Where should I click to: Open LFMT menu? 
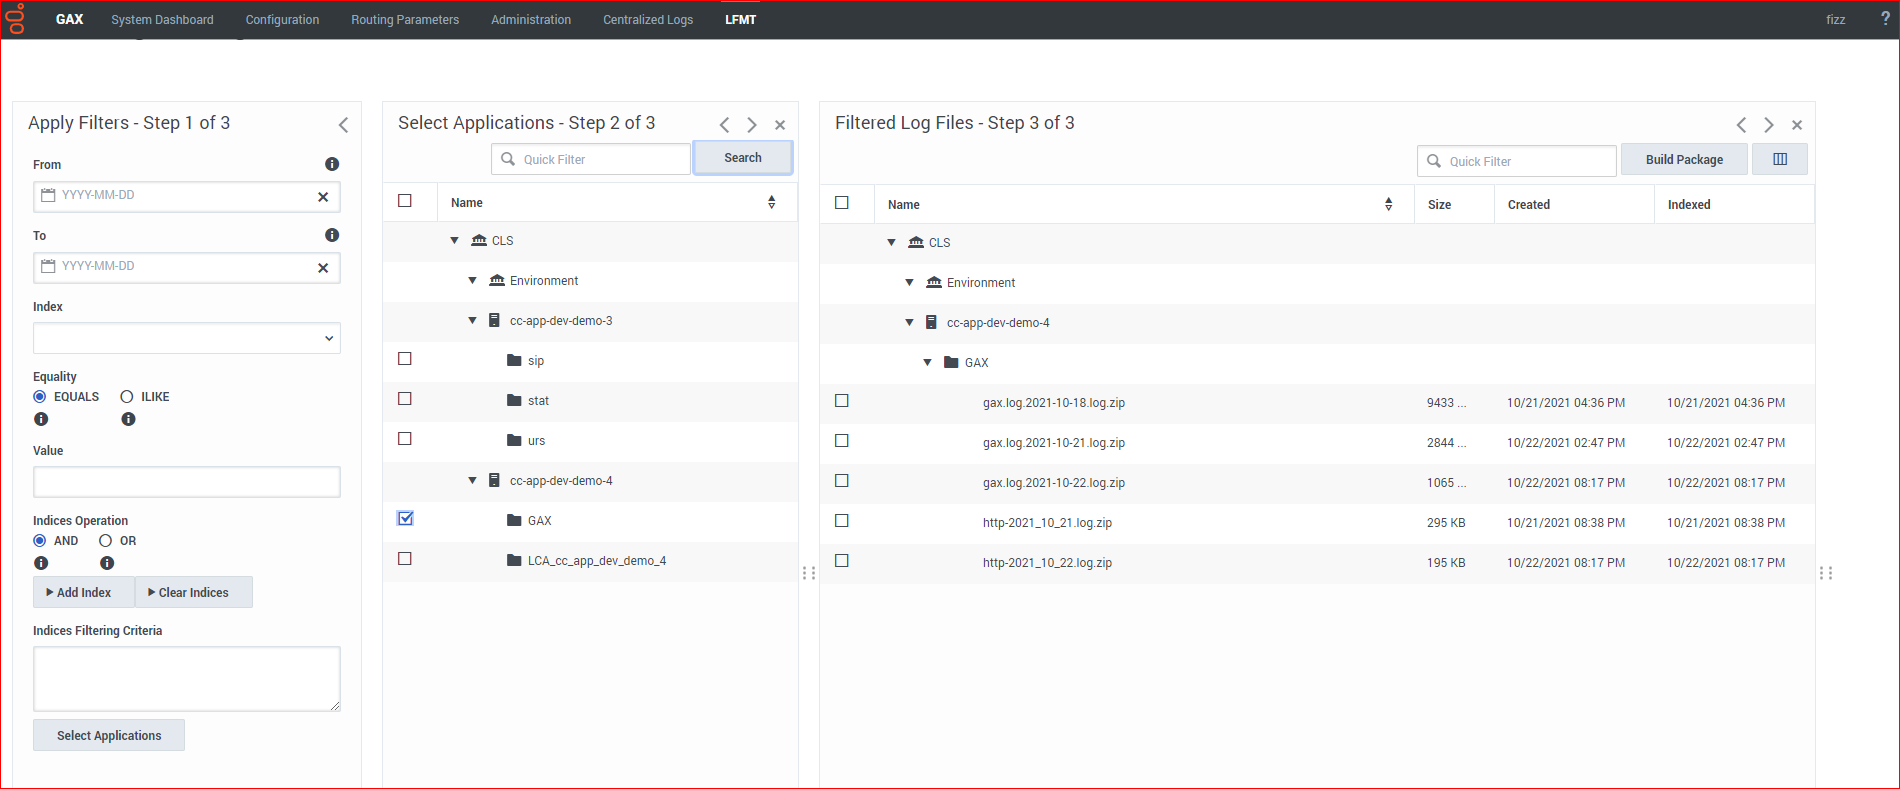(741, 20)
